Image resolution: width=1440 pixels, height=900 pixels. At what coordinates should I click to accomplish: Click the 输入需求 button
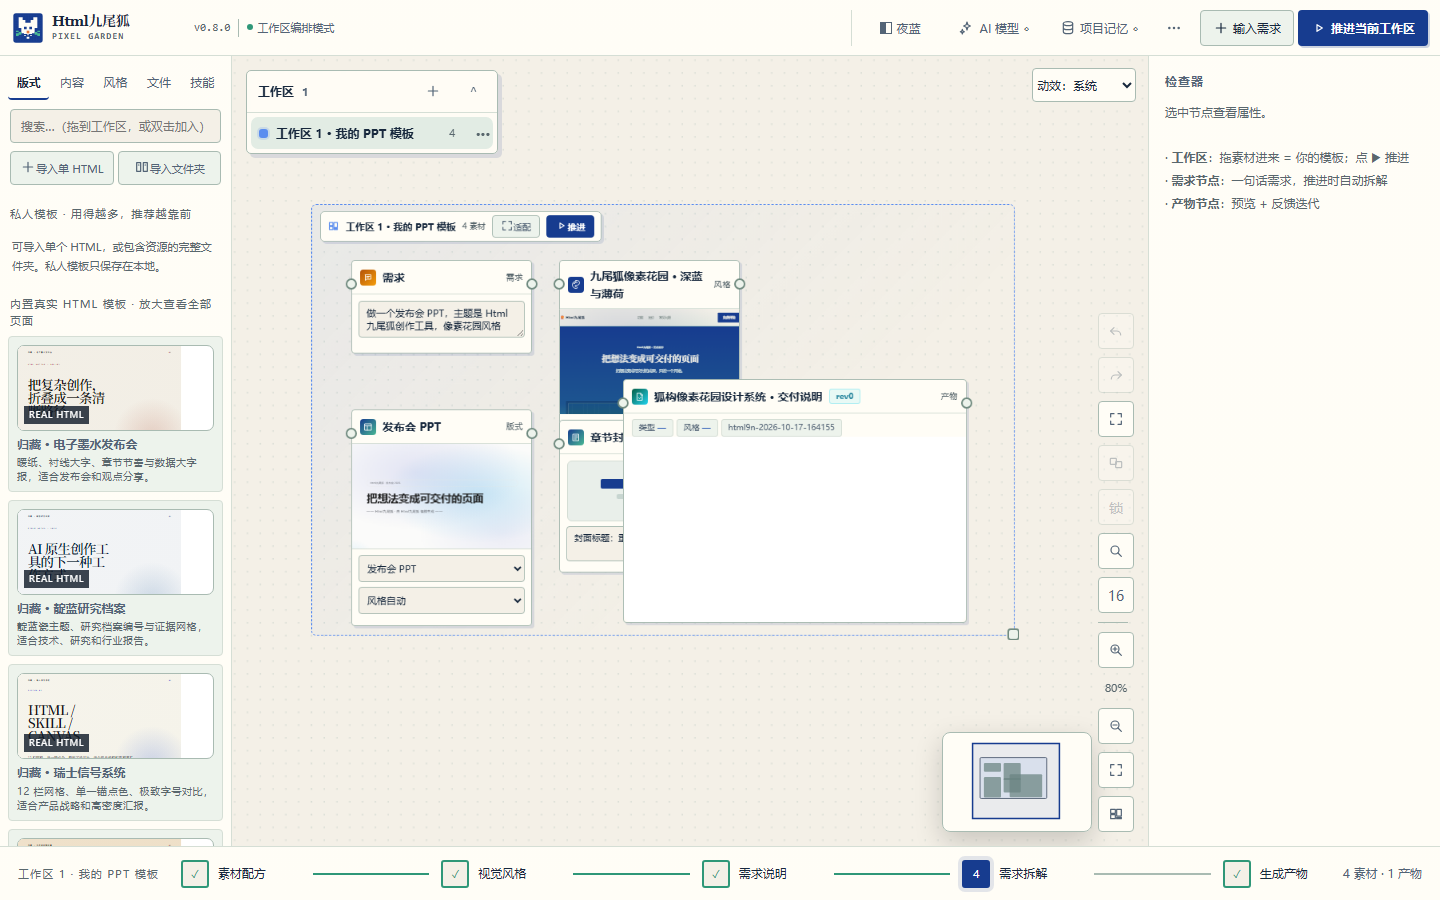pyautogui.click(x=1247, y=28)
